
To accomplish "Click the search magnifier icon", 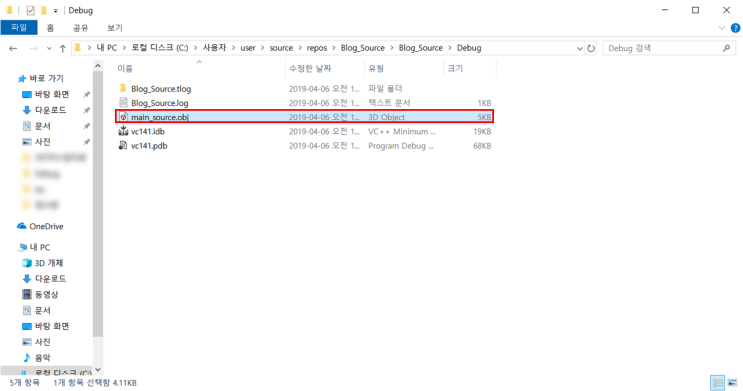I will pyautogui.click(x=726, y=48).
